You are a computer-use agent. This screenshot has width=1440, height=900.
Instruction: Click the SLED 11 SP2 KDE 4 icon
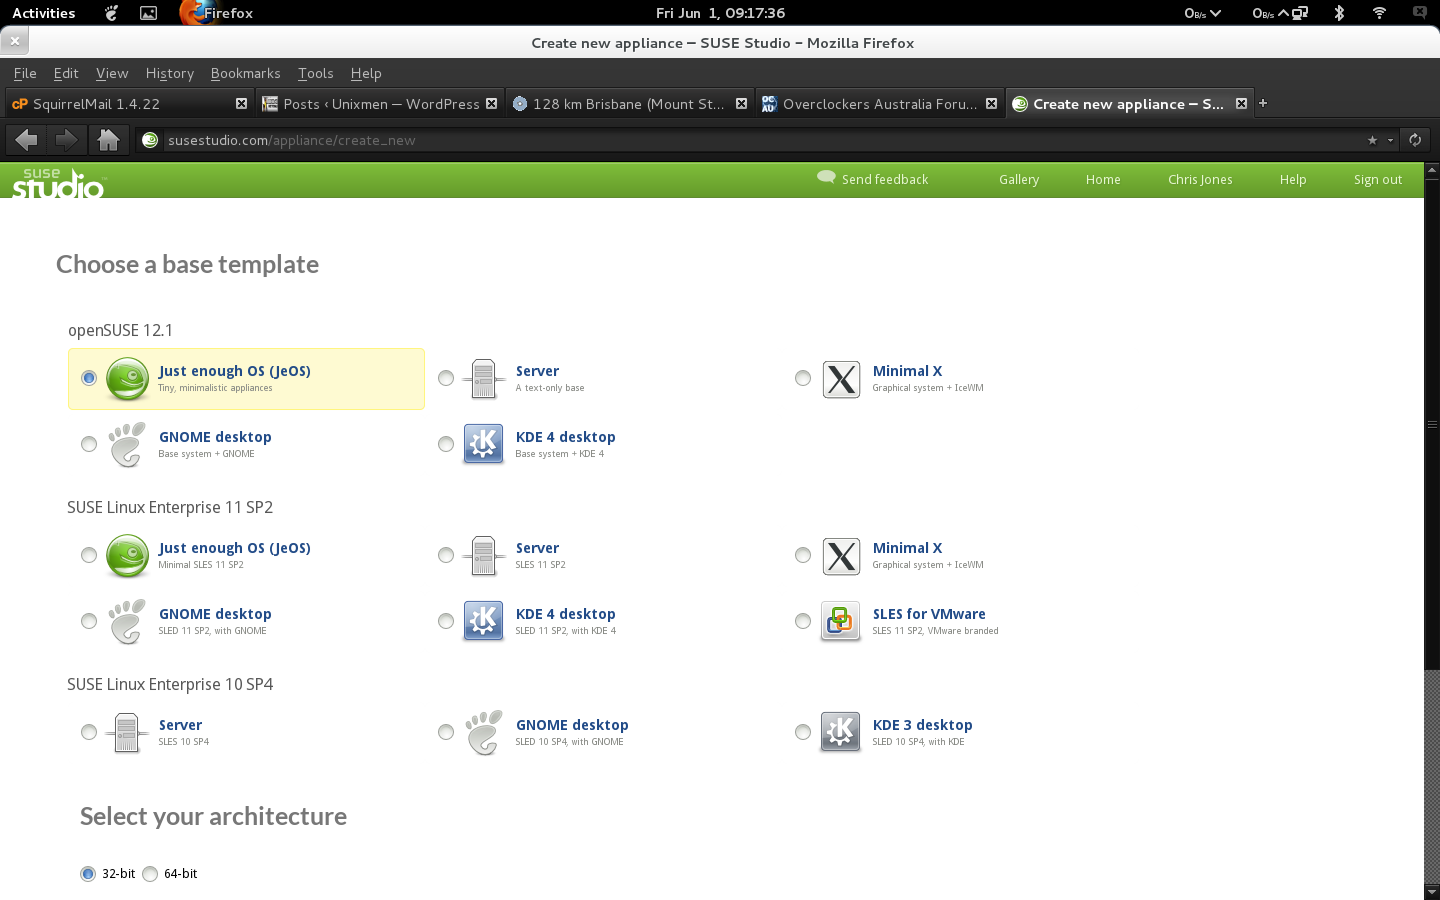pos(483,621)
